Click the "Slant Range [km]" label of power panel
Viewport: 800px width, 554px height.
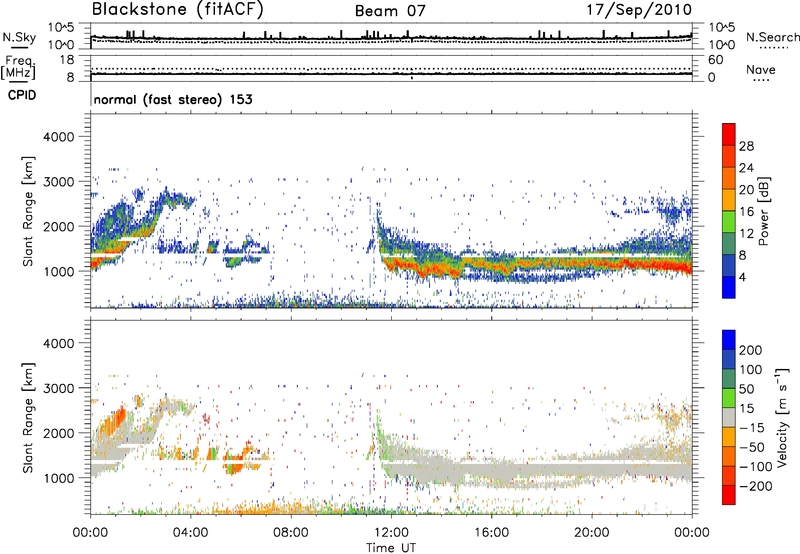[x=28, y=211]
